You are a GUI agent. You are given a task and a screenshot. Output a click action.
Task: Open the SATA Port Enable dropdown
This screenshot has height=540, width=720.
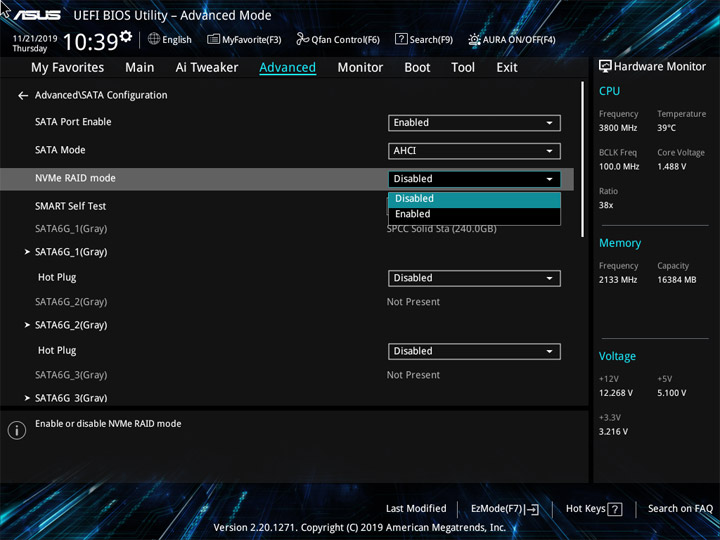click(x=474, y=123)
